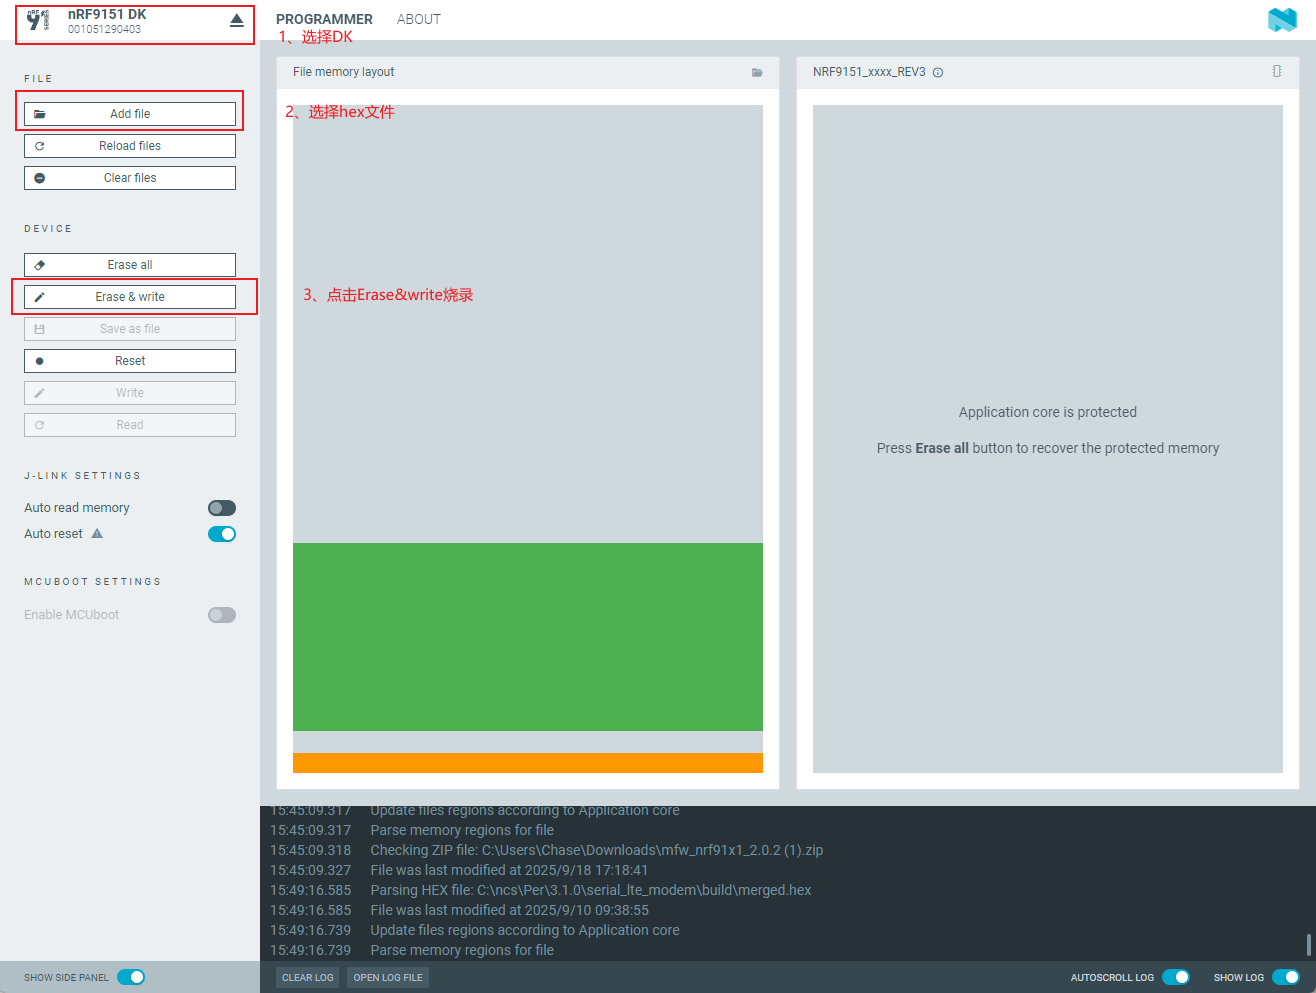
Task: Click the Open Log File button
Action: [388, 978]
